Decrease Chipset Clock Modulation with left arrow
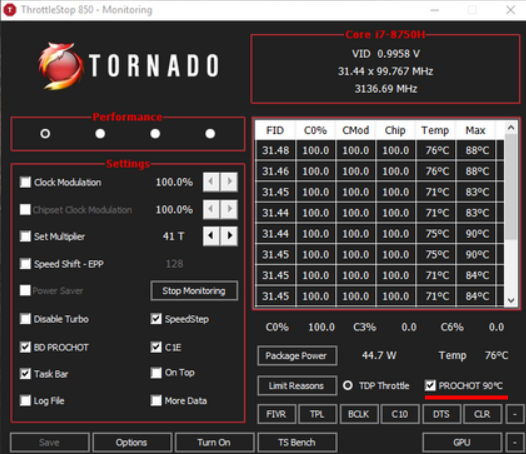The image size is (526, 454). click(x=211, y=209)
